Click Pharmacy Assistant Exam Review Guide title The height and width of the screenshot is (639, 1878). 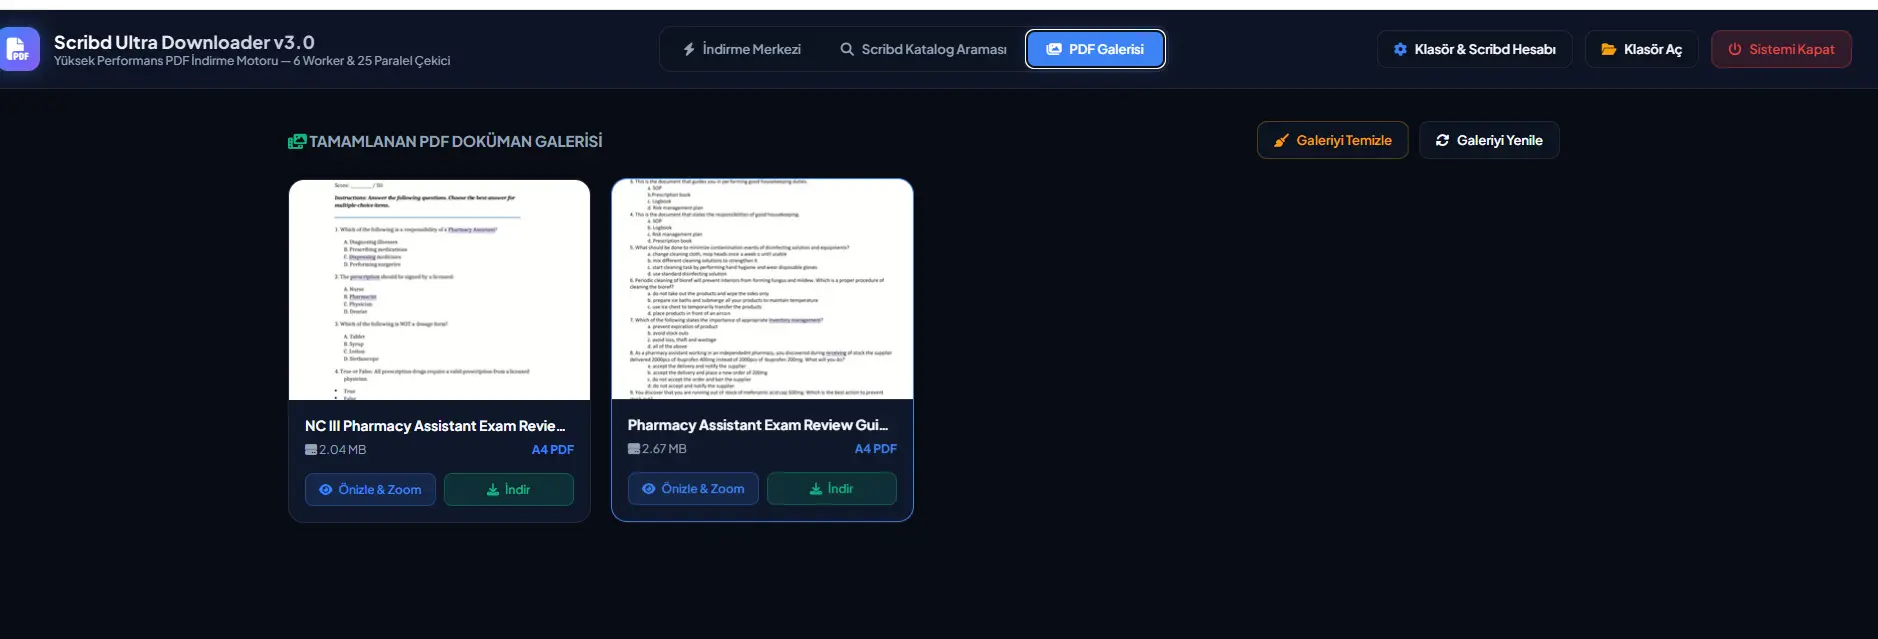[x=758, y=425]
